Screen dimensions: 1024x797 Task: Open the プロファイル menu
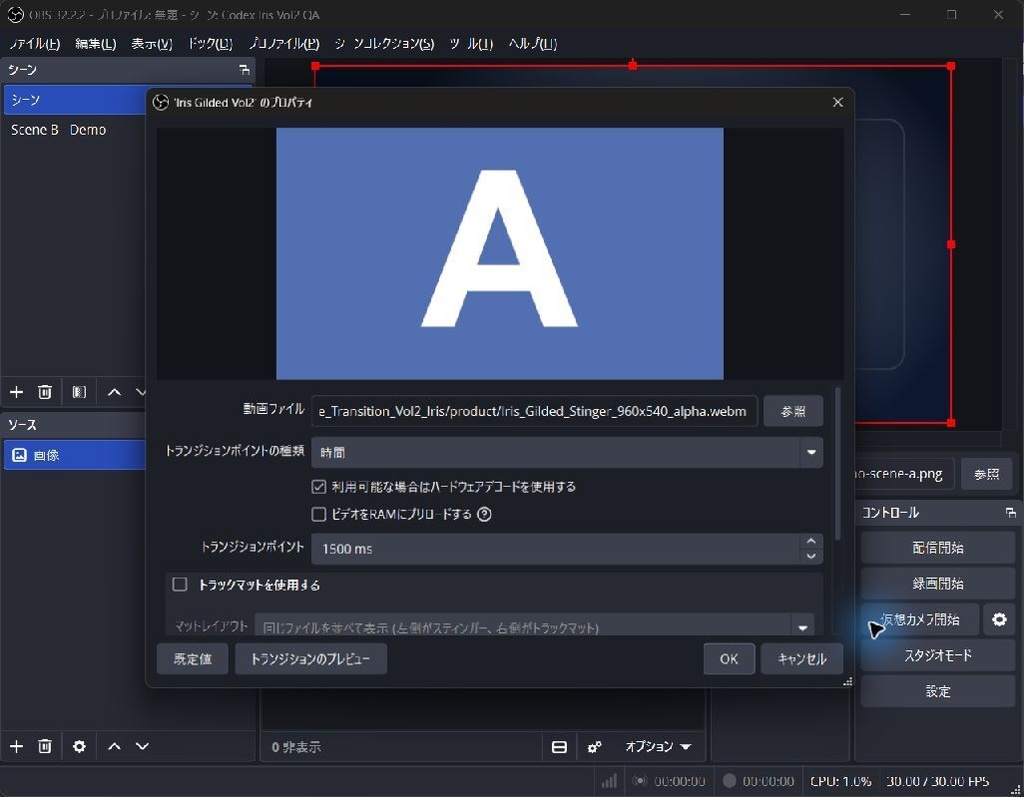[284, 44]
